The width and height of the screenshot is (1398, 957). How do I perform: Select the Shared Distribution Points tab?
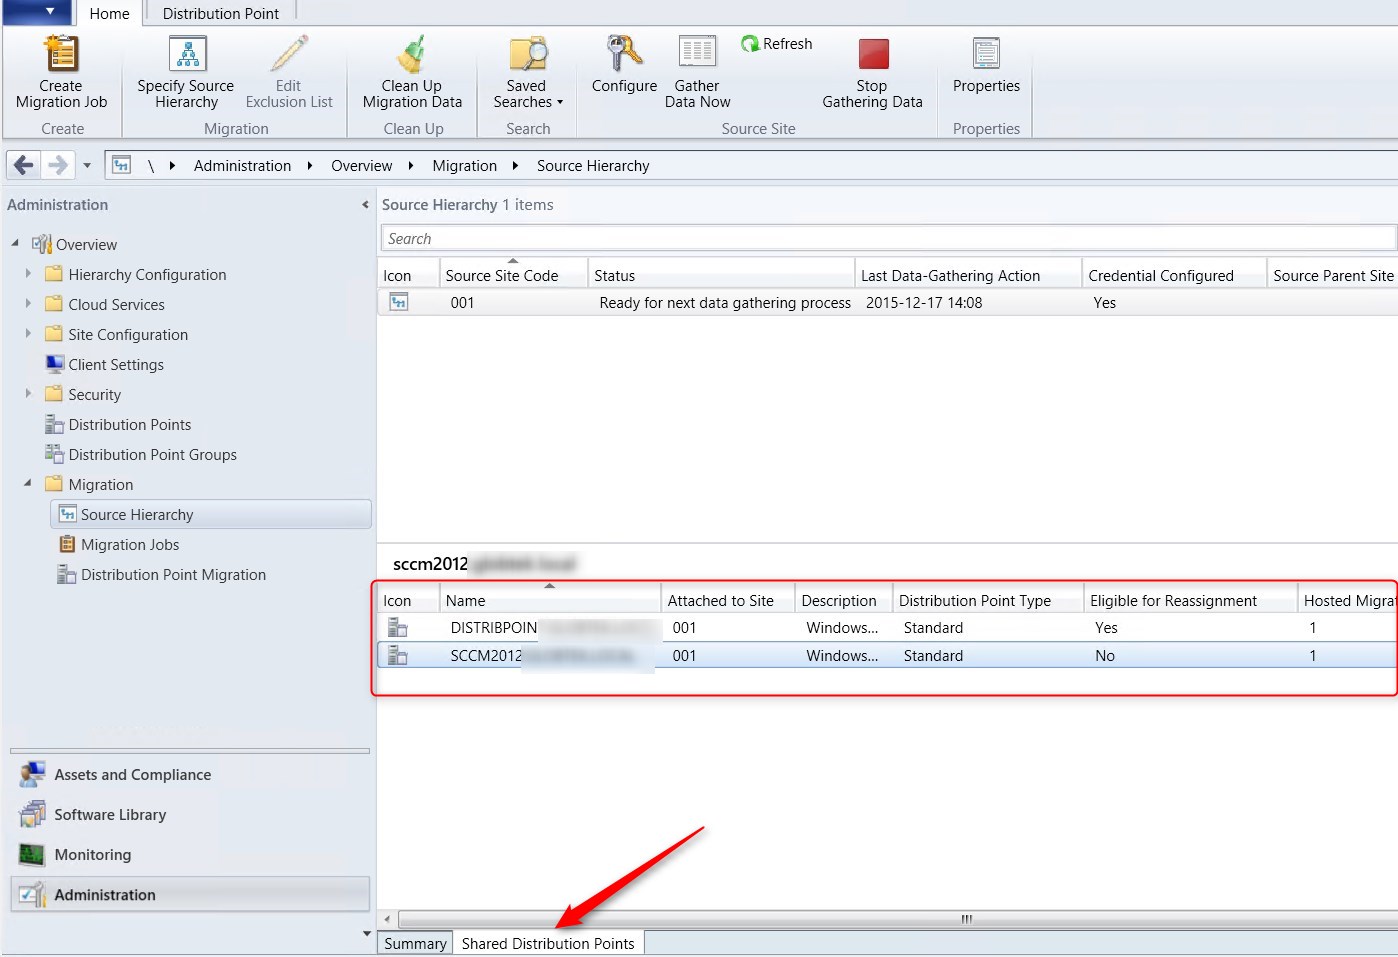(x=548, y=943)
